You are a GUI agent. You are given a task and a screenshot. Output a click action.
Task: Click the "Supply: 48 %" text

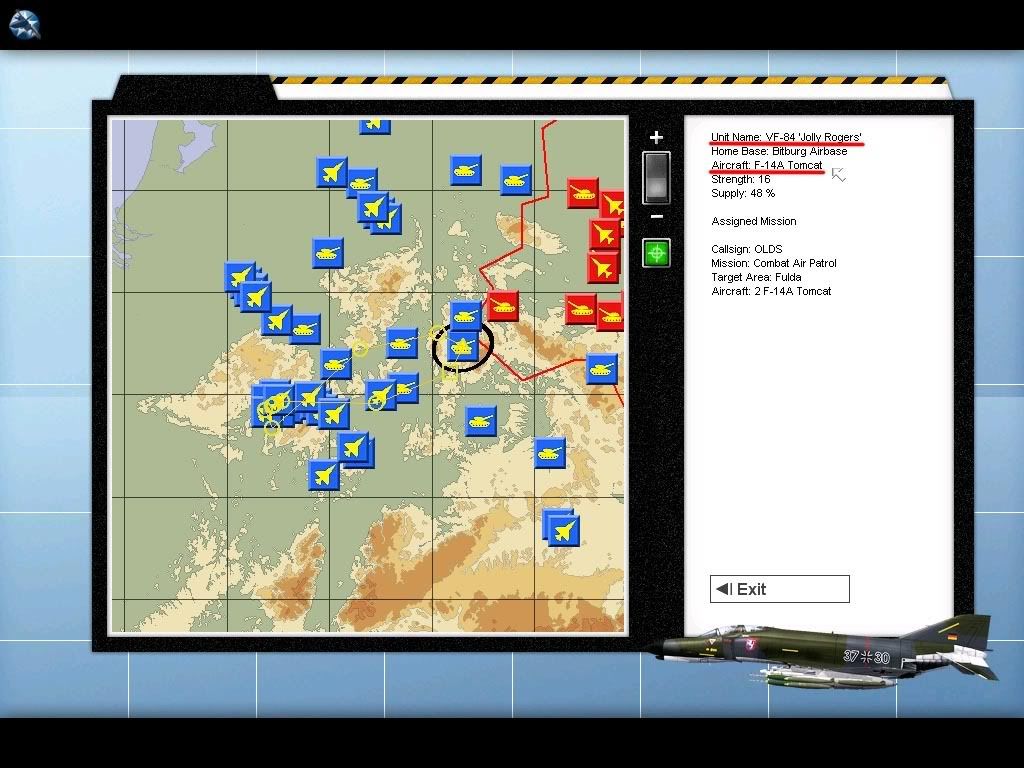[743, 193]
